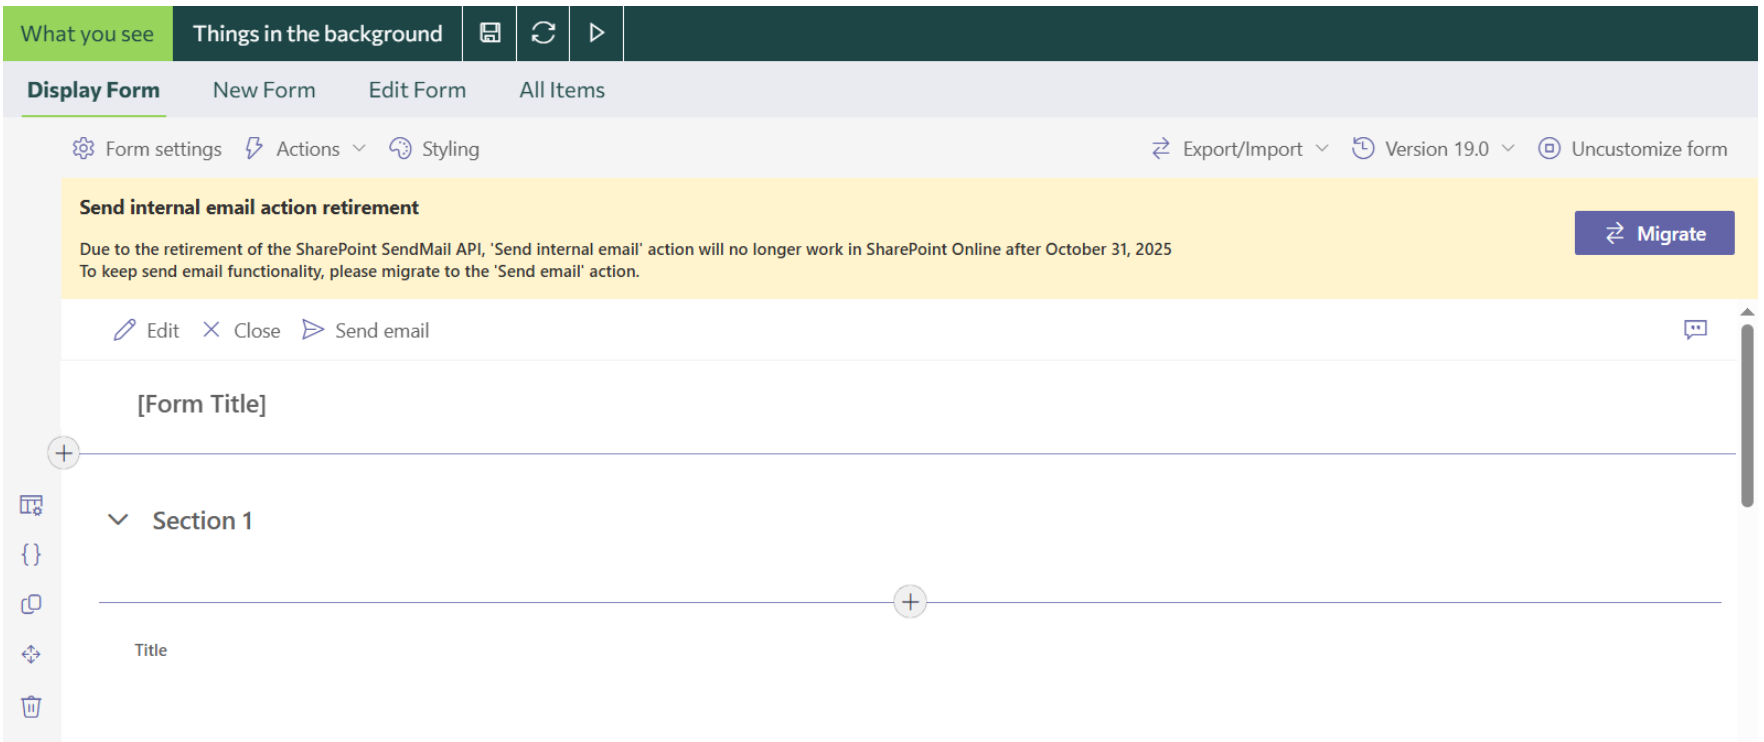Click the curly braces code icon
The width and height of the screenshot is (1764, 742).
click(x=31, y=555)
